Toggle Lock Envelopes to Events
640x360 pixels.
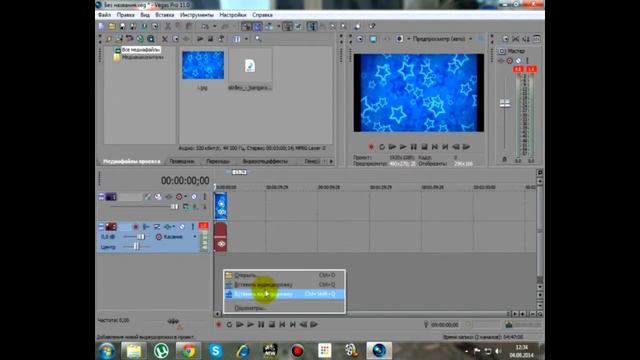pyautogui.click(x=288, y=27)
